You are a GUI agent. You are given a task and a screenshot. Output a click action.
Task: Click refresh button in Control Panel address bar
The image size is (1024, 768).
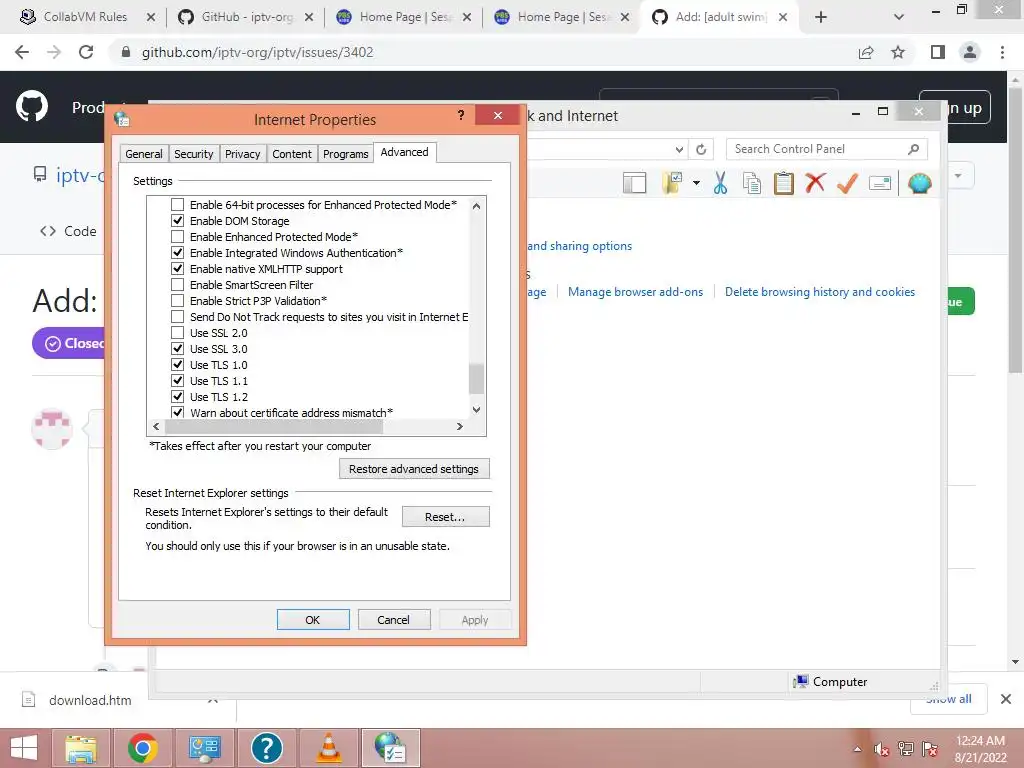tap(701, 150)
